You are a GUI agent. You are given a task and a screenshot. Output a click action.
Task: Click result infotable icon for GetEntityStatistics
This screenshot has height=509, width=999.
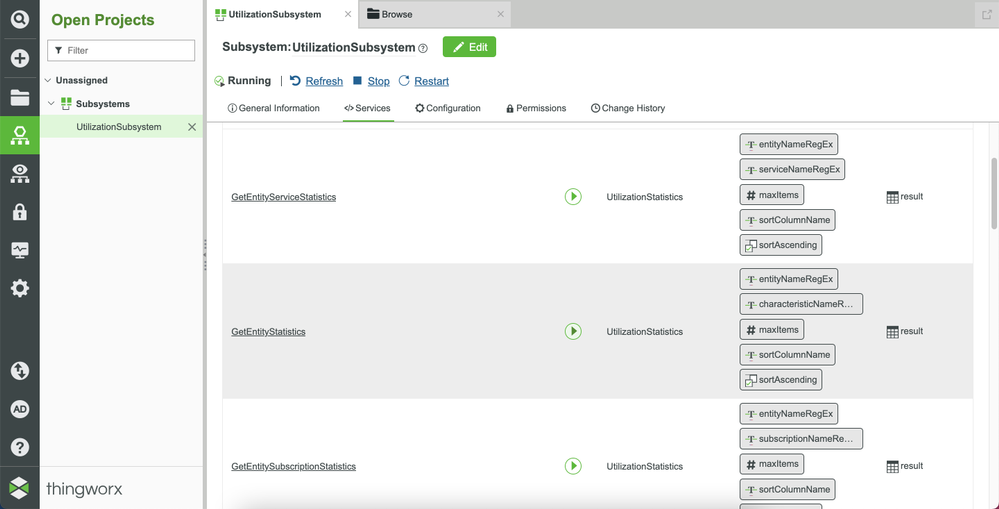[x=893, y=332]
